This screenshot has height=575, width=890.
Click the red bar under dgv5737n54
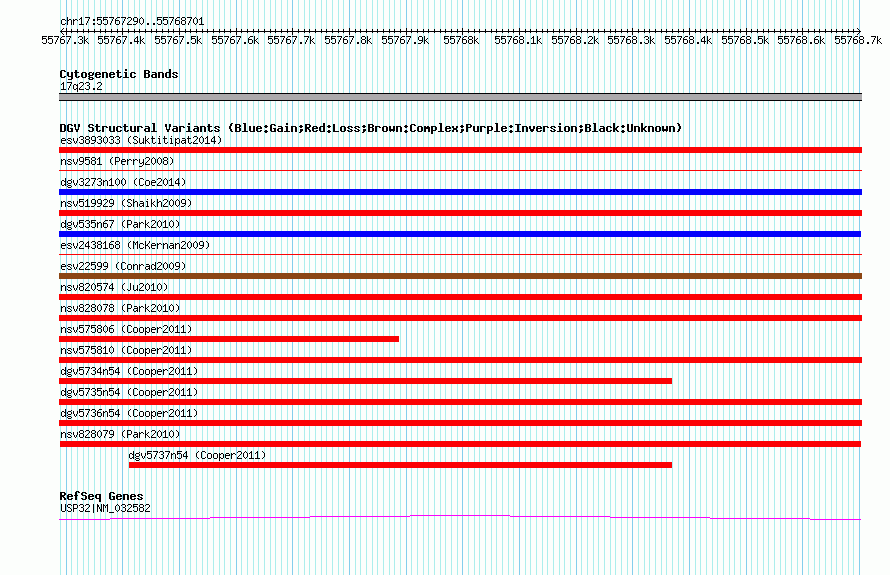tap(400, 465)
